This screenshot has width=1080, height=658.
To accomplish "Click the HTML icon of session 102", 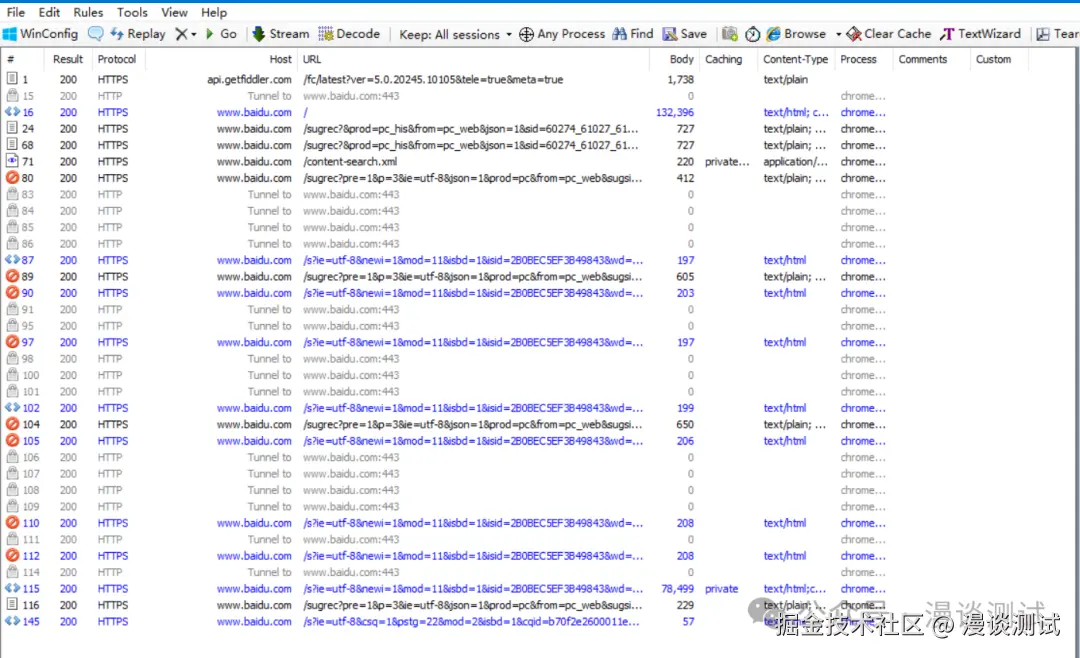I will tap(12, 407).
